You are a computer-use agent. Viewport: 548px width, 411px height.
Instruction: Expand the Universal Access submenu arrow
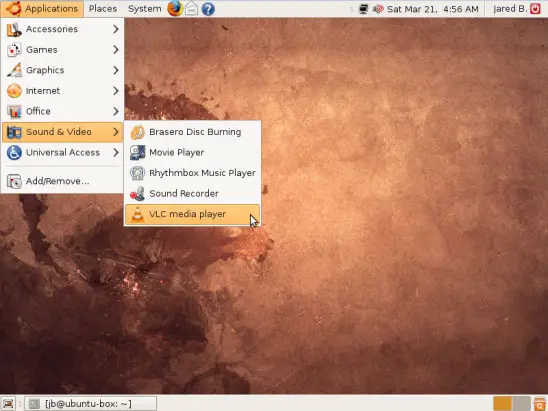[x=116, y=153]
